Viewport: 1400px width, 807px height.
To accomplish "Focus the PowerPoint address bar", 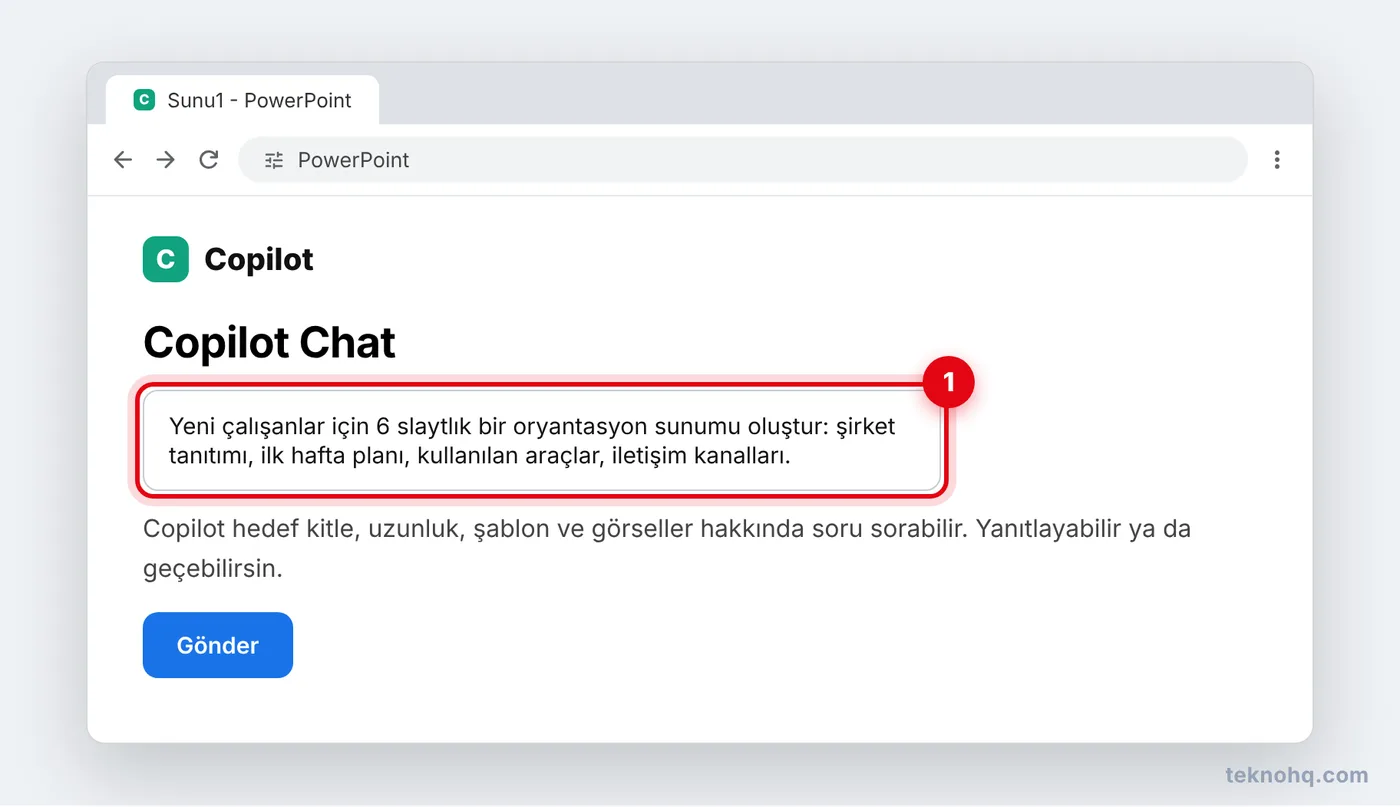I will pyautogui.click(x=743, y=160).
